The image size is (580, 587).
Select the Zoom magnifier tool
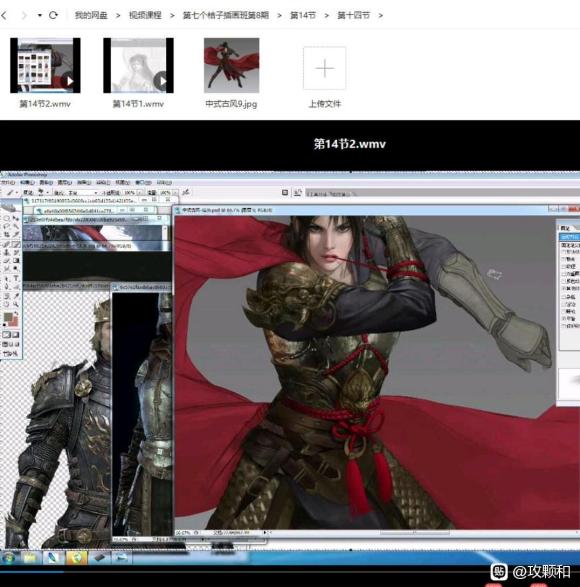[x=16, y=304]
